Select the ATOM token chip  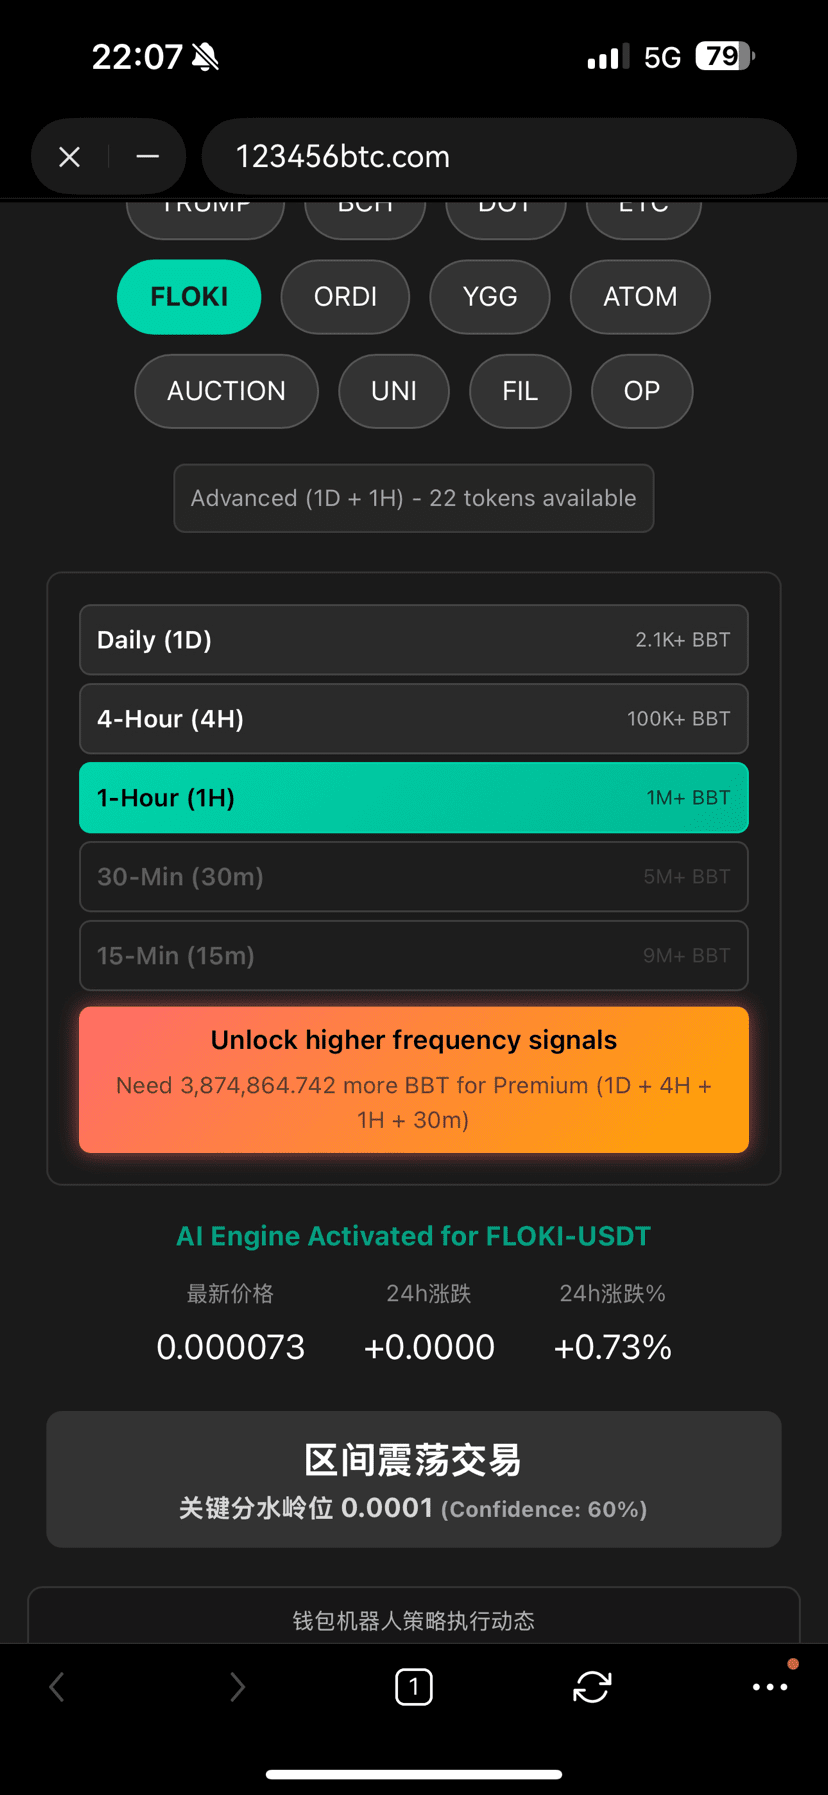pos(640,297)
